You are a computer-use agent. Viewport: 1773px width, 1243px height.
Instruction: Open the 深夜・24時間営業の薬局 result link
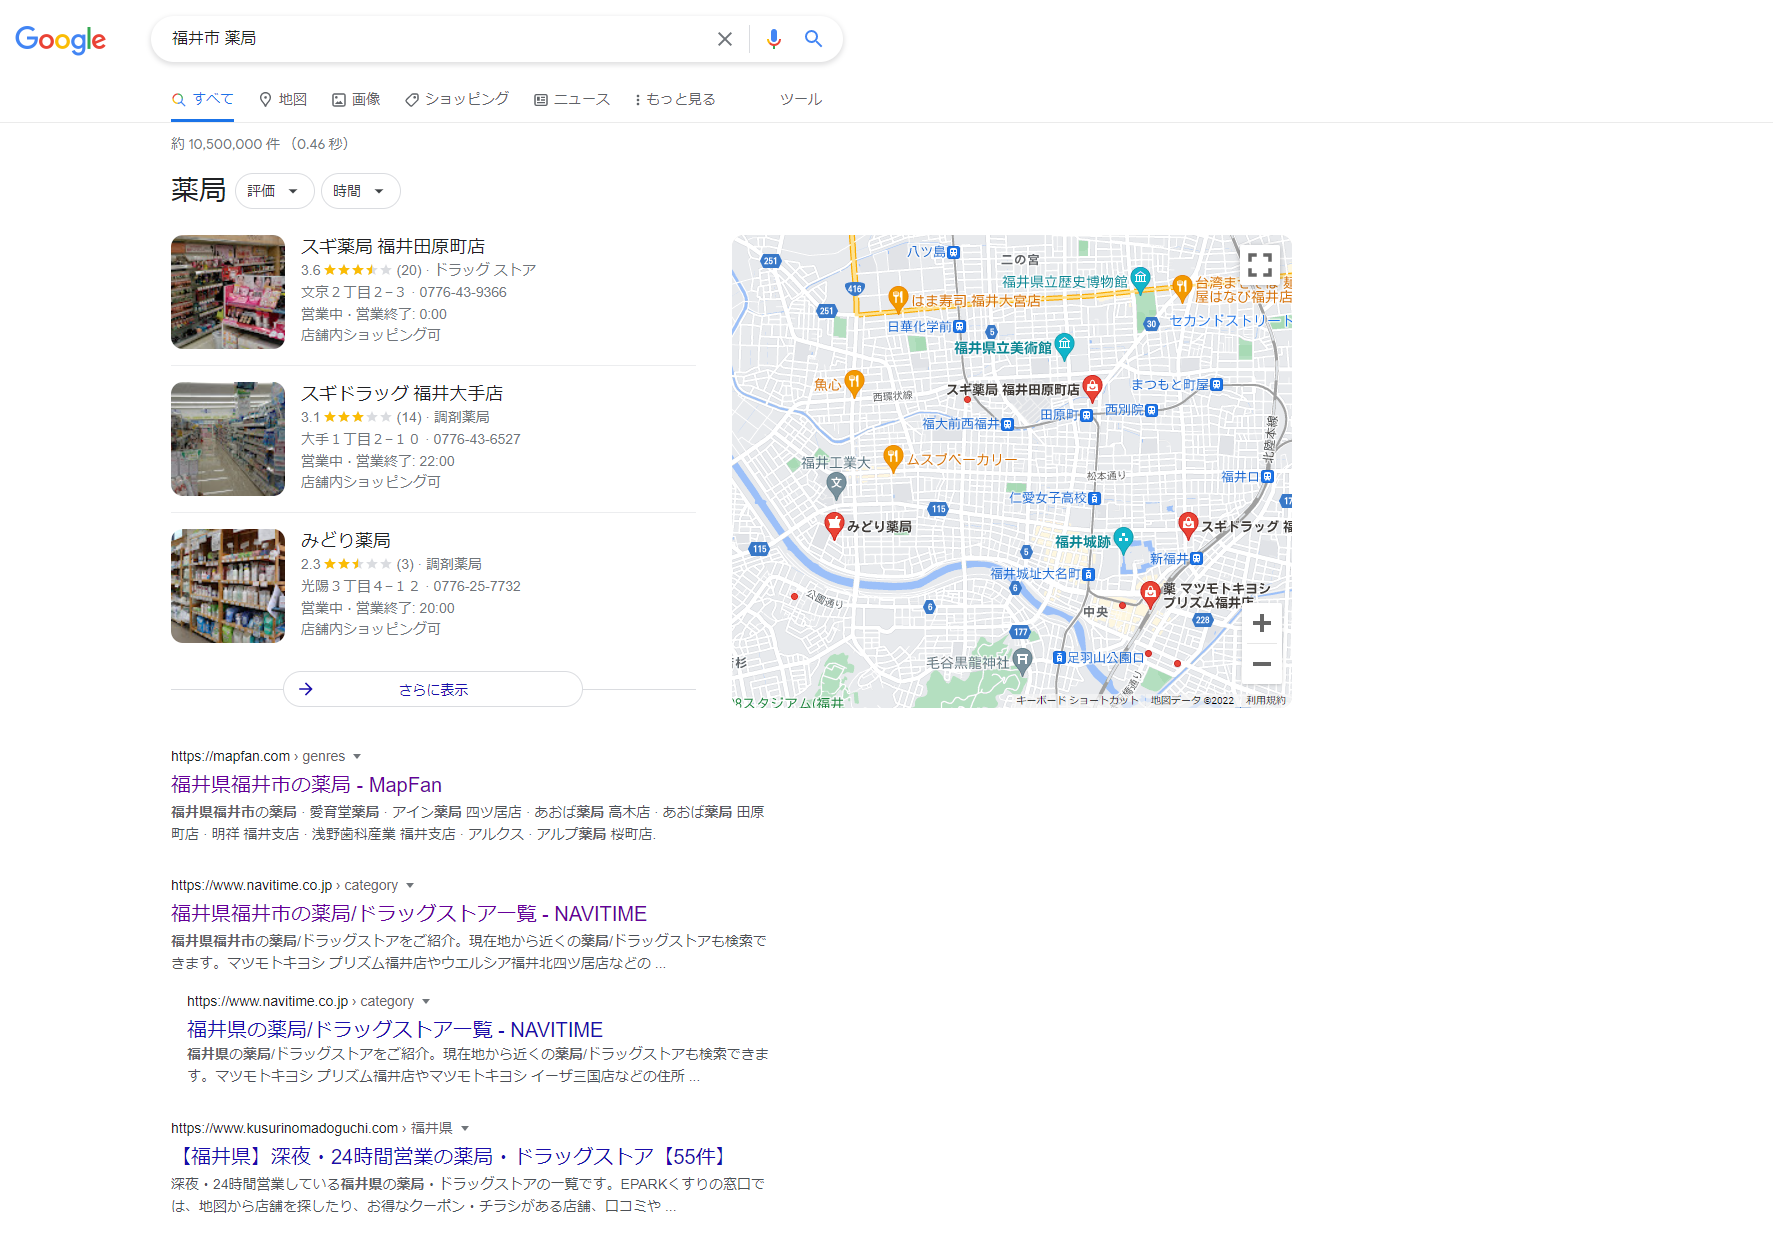[453, 1157]
